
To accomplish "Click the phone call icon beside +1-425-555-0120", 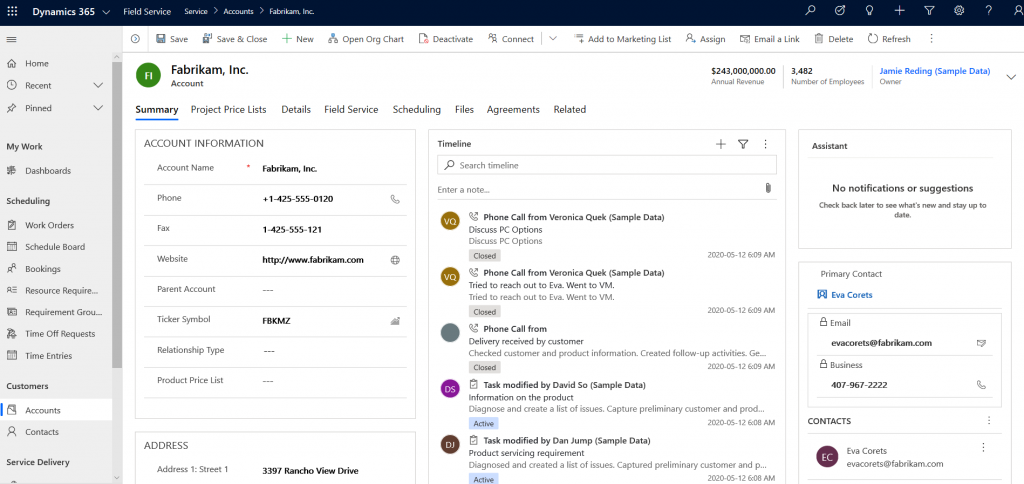I will 395,199.
